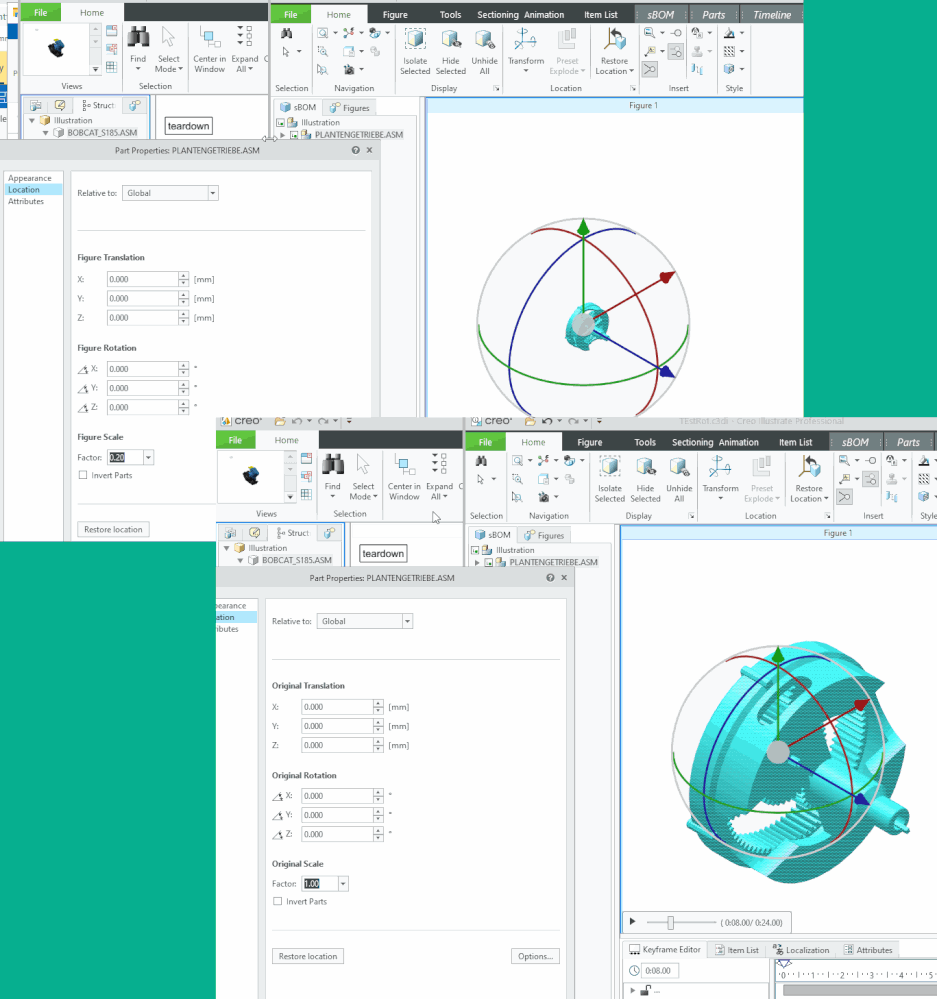Screen dimensions: 937x999
Task: Collapse BOBCAT_S185.ASM node in upper structure tree
Action: tap(45, 133)
